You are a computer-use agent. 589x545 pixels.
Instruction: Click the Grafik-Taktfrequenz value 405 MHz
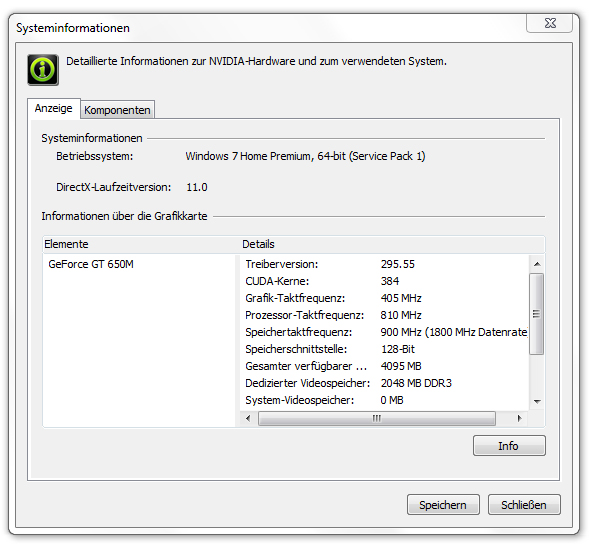click(401, 298)
